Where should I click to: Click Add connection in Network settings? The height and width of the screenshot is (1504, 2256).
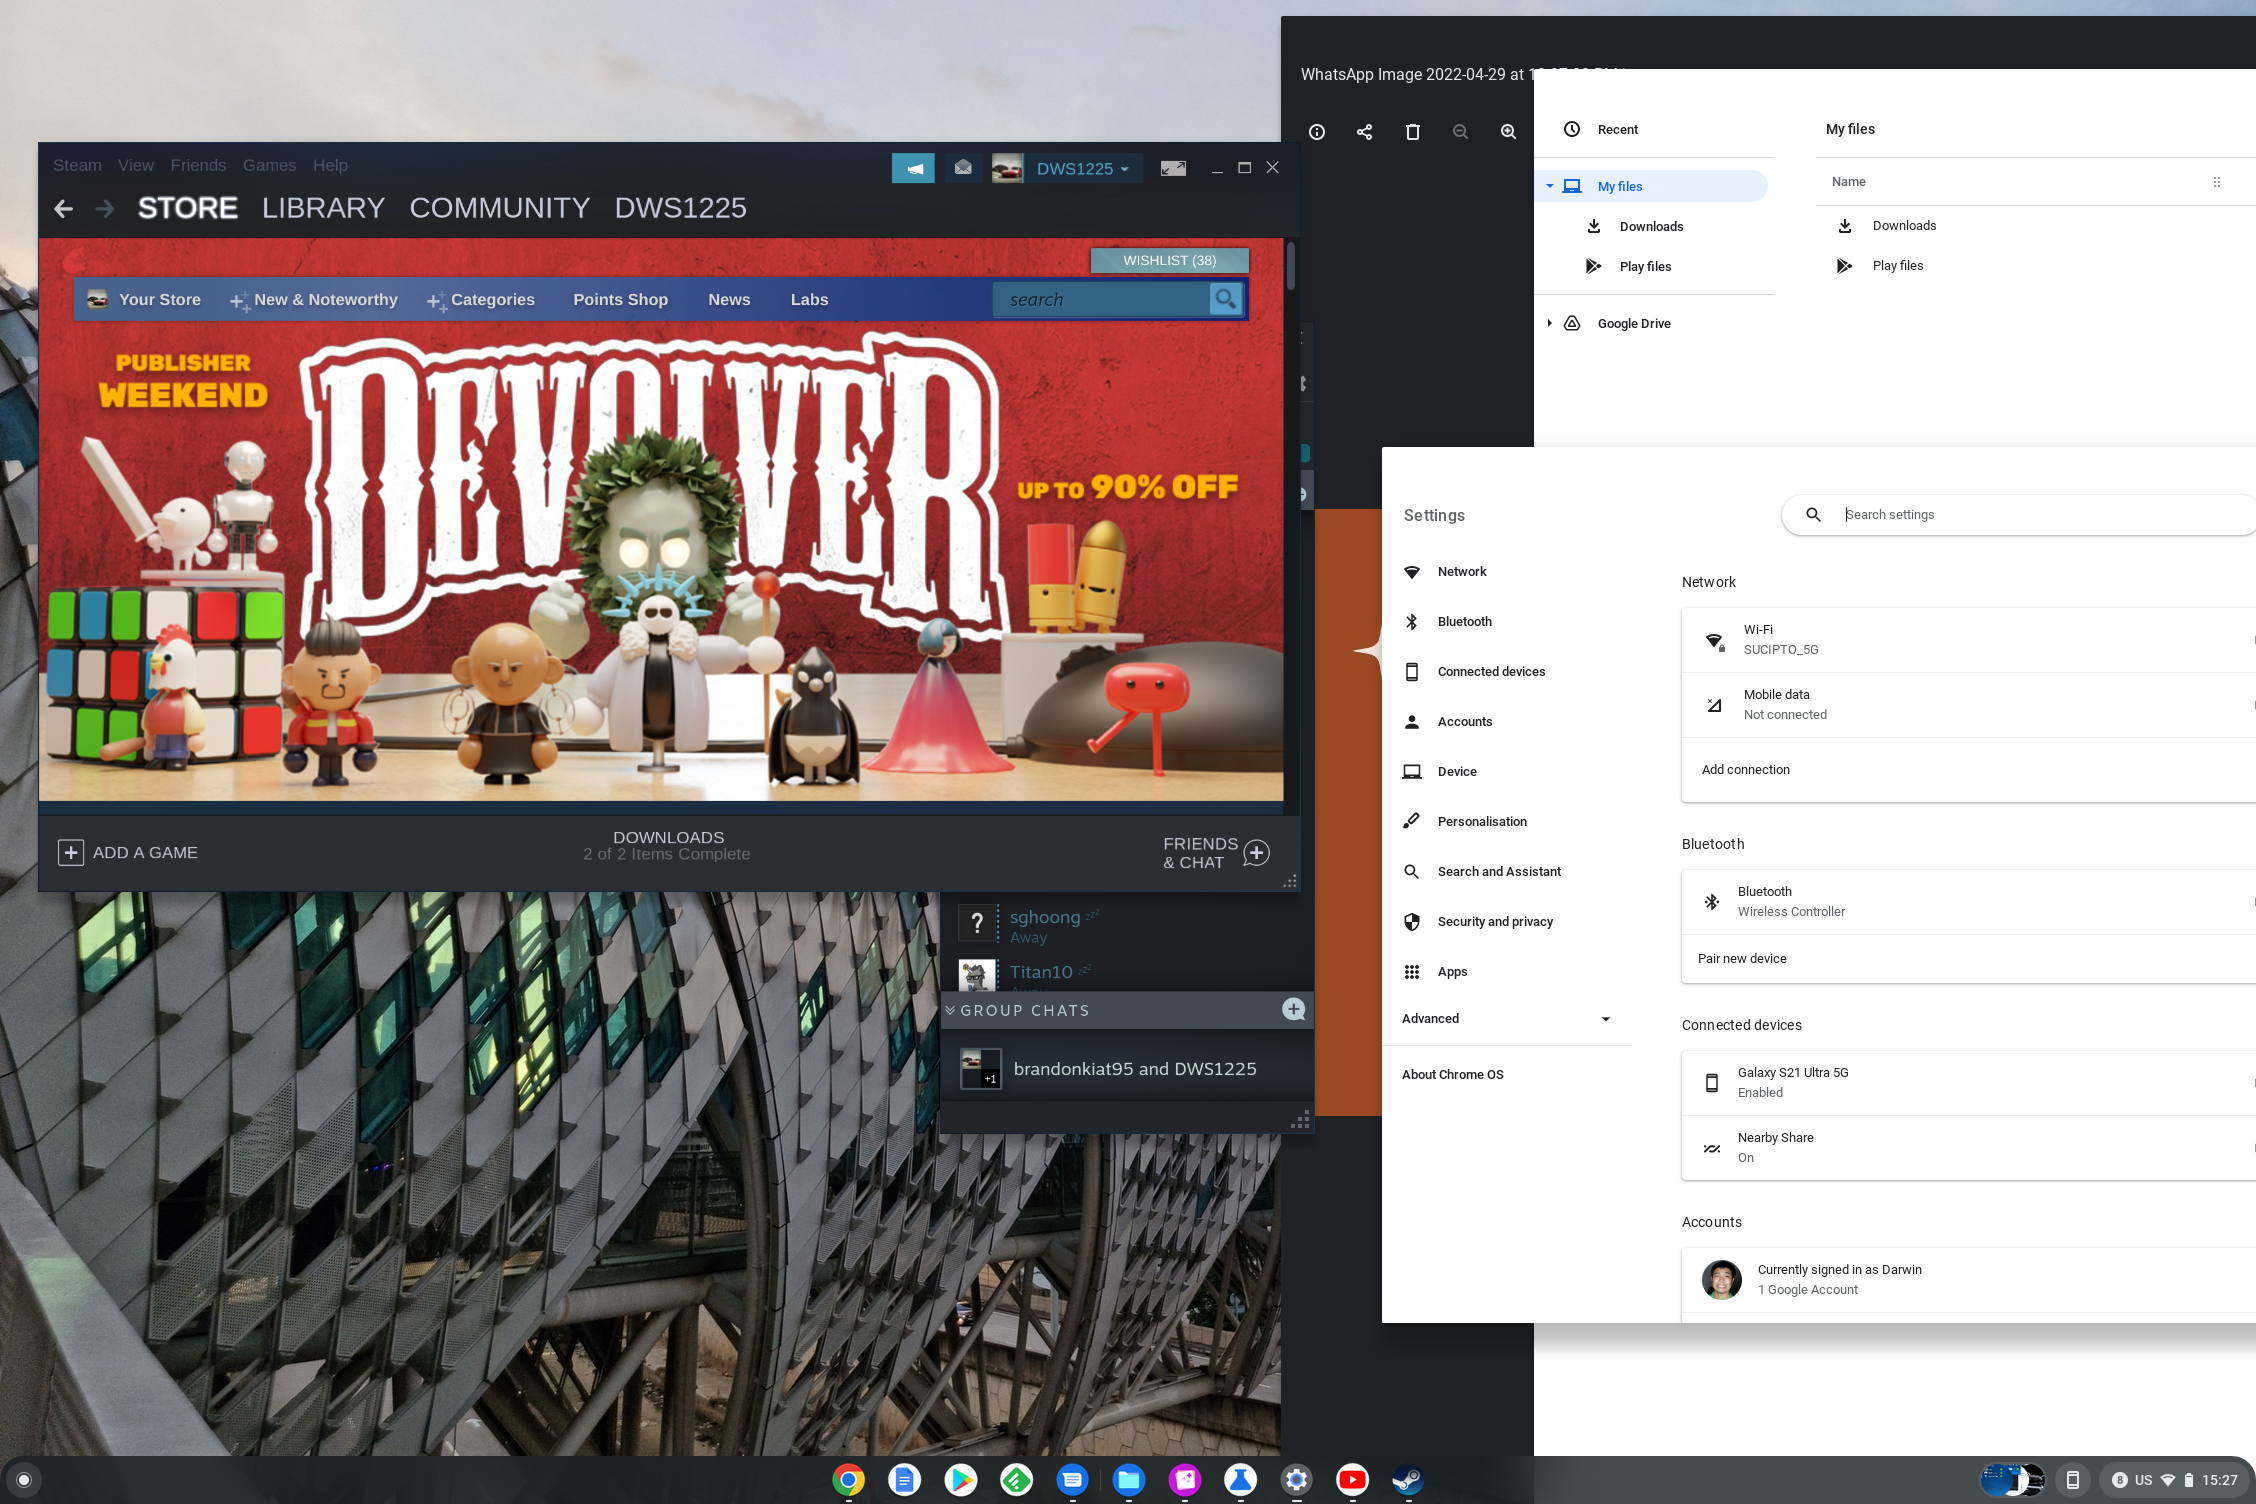(x=1745, y=769)
